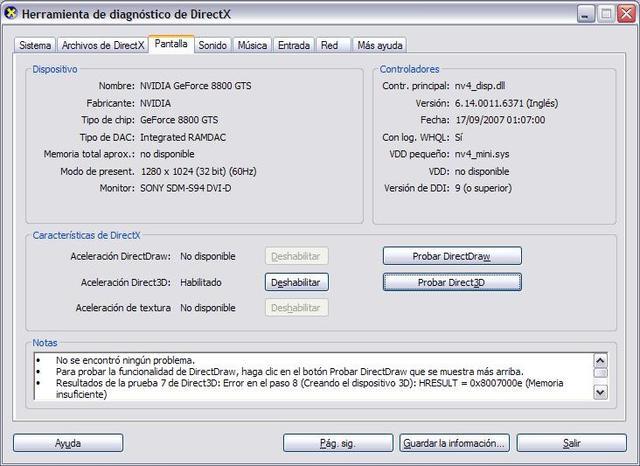Click the 1280 x 1024 (32 bit) (60Hz) text
640x466 pixels.
(199, 171)
